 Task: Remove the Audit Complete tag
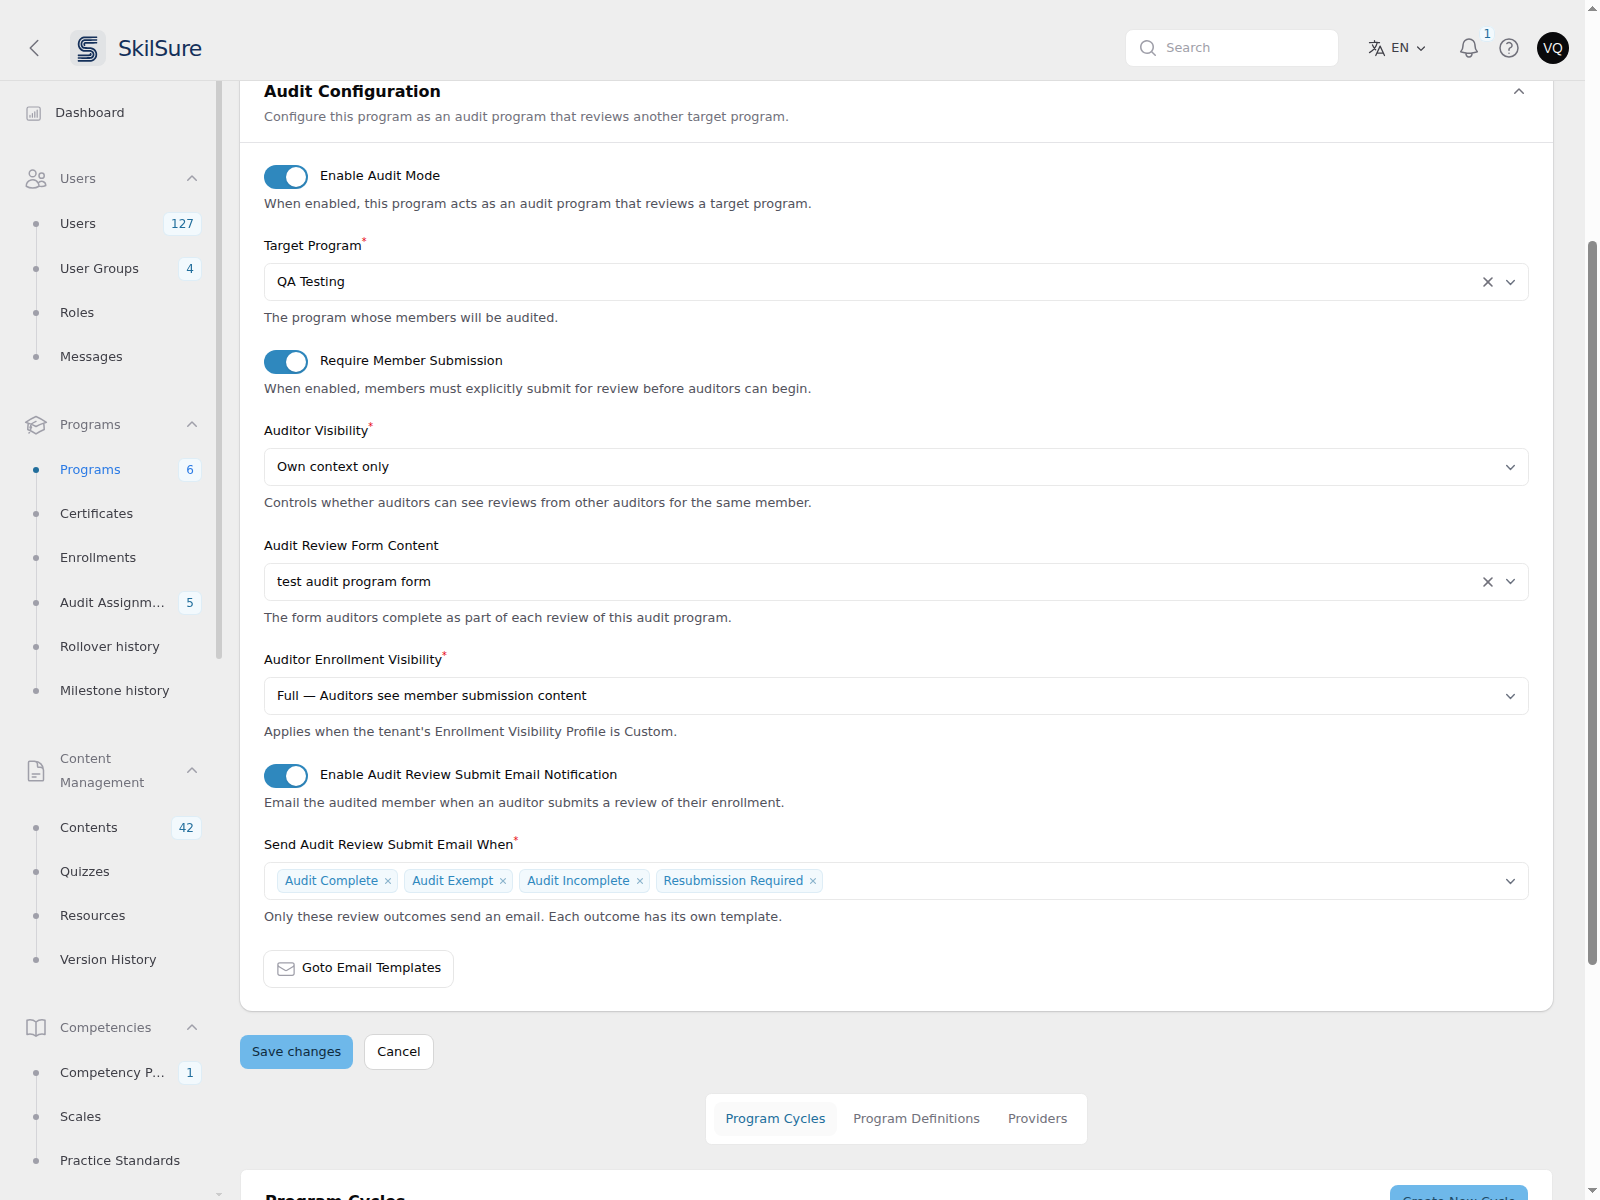click(x=388, y=881)
